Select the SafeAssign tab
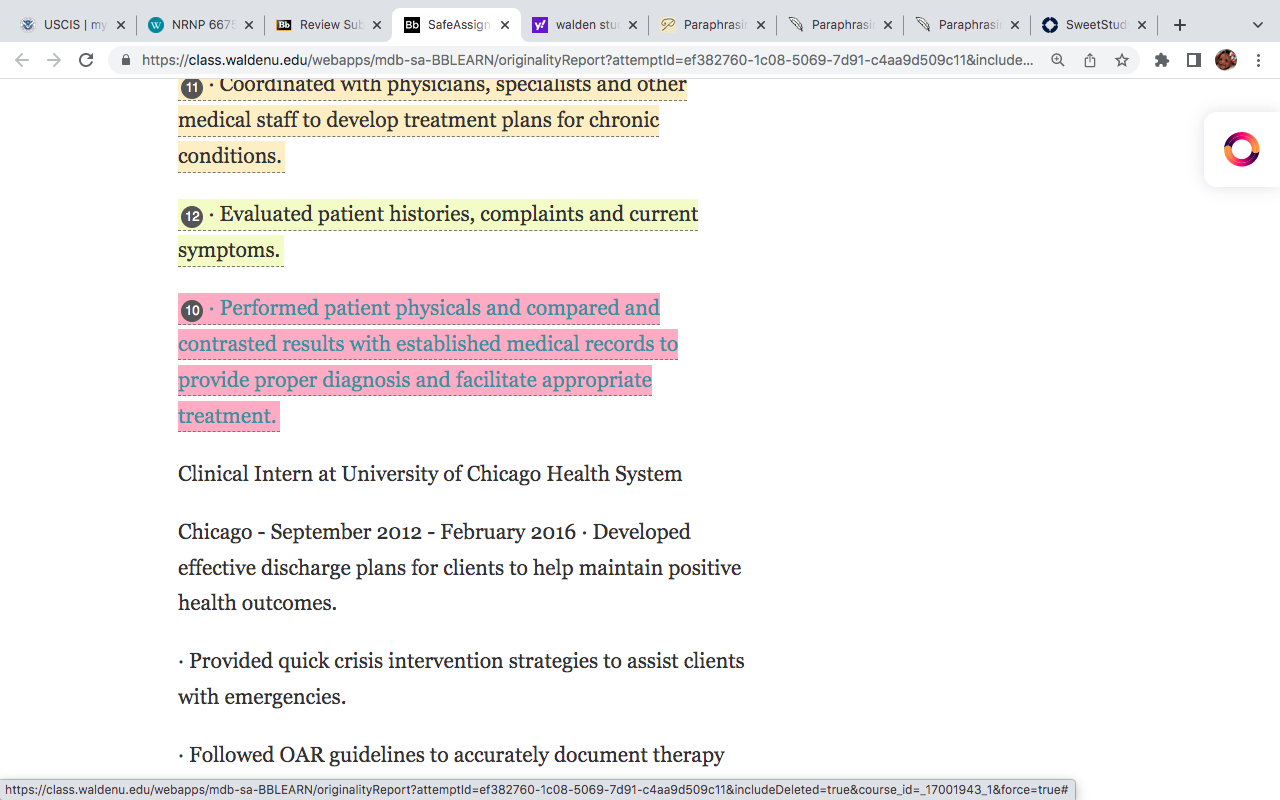1280x800 pixels. 456,25
